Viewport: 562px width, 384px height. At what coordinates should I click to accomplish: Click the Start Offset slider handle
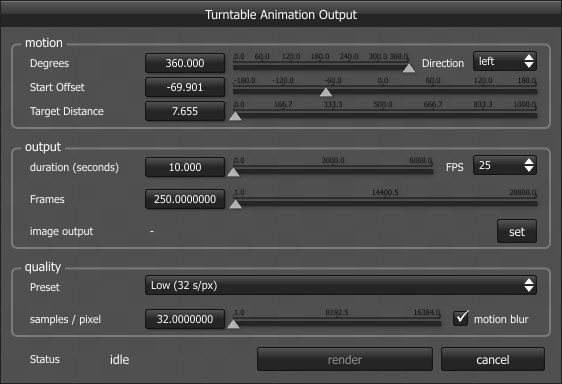[x=325, y=92]
